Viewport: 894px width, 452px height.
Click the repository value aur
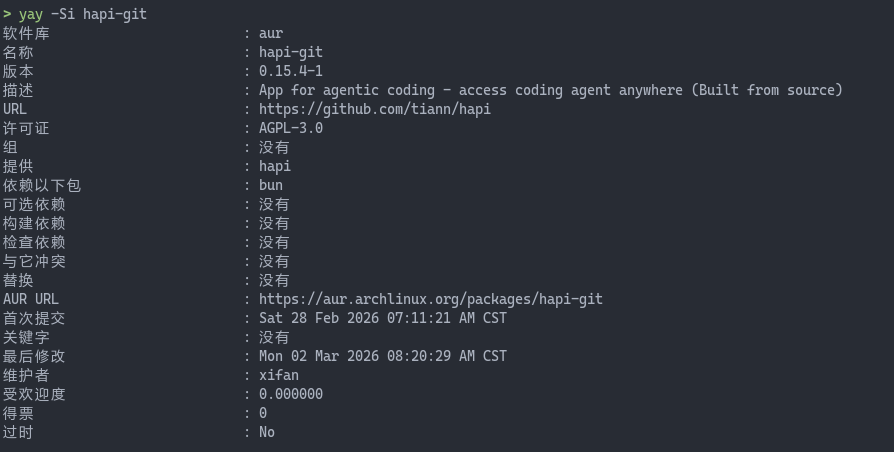pos(271,33)
